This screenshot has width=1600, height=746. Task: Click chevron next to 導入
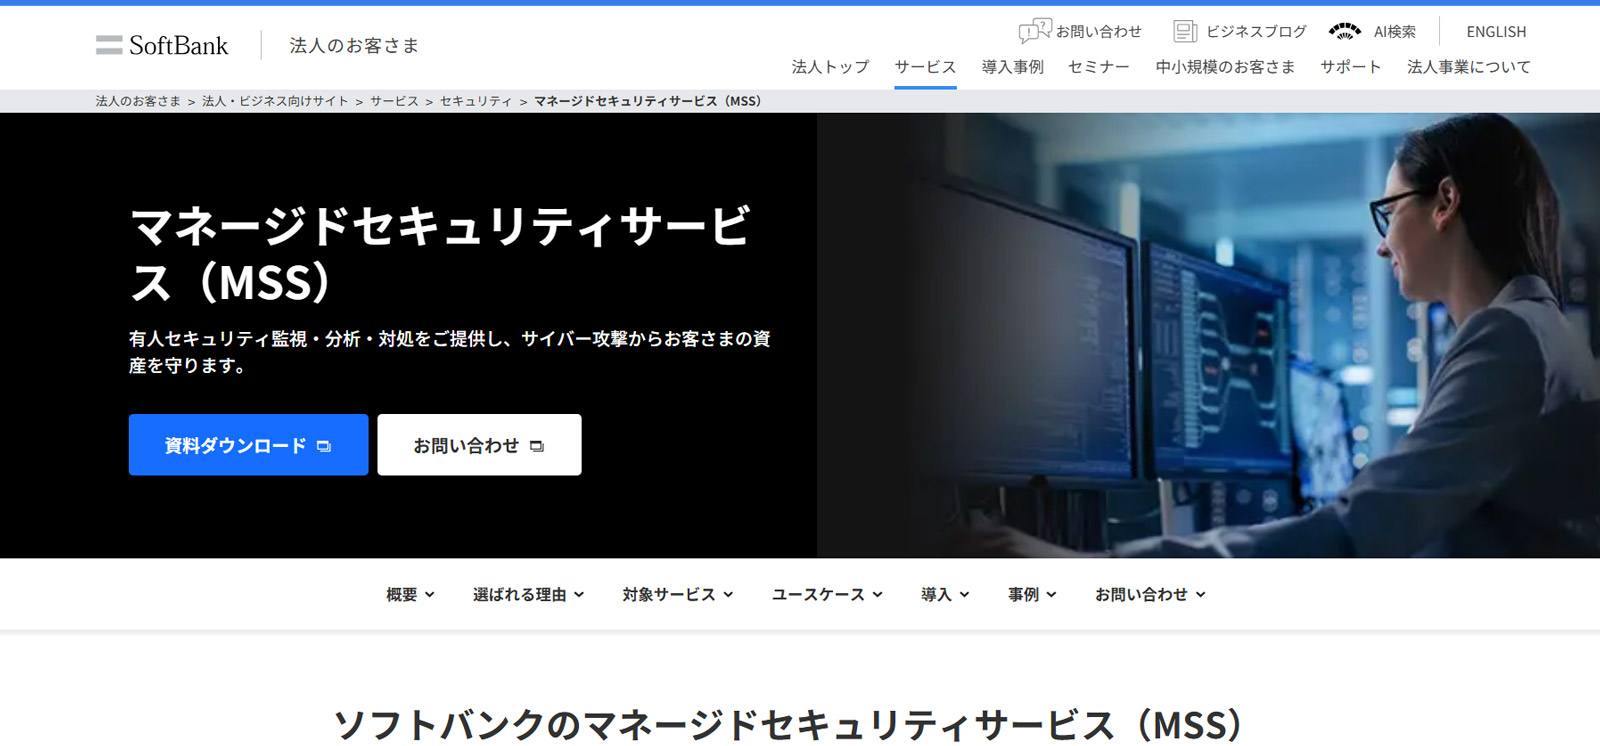pyautogui.click(x=964, y=594)
